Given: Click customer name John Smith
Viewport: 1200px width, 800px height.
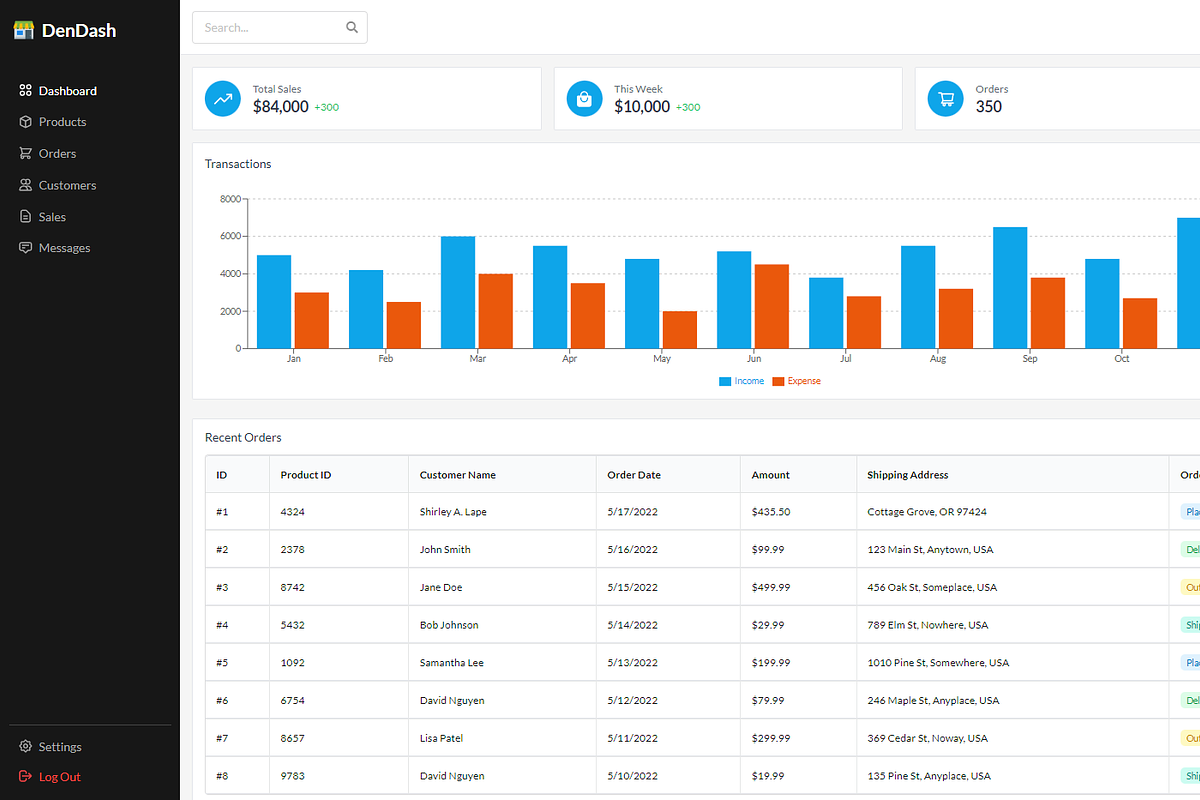Looking at the screenshot, I should click(x=445, y=550).
